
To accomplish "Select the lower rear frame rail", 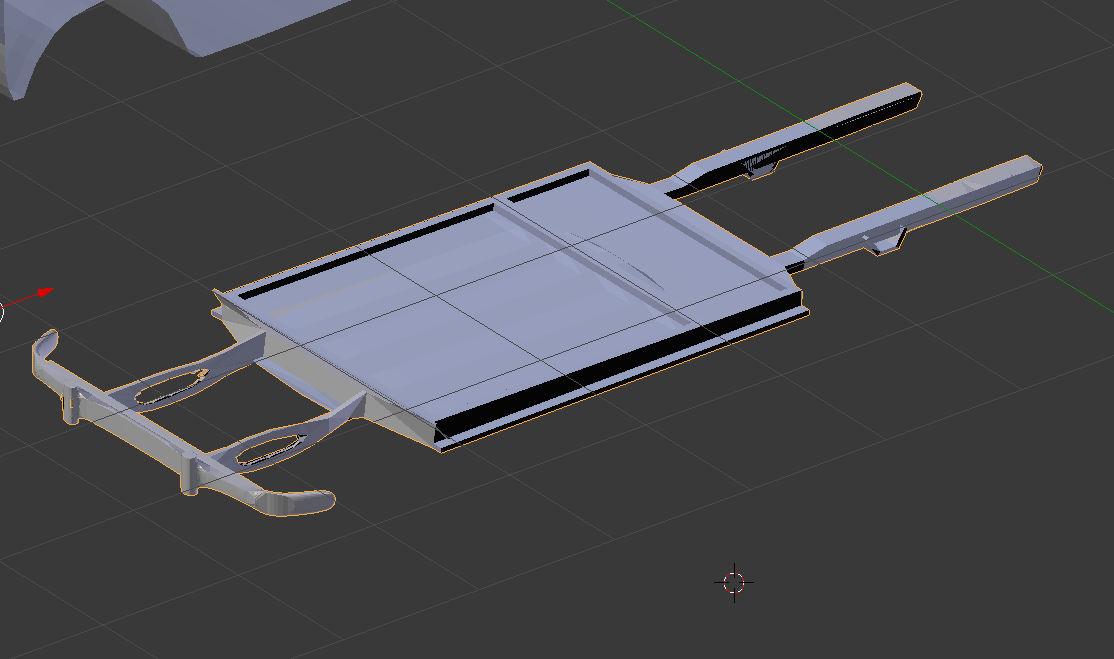I will [907, 212].
